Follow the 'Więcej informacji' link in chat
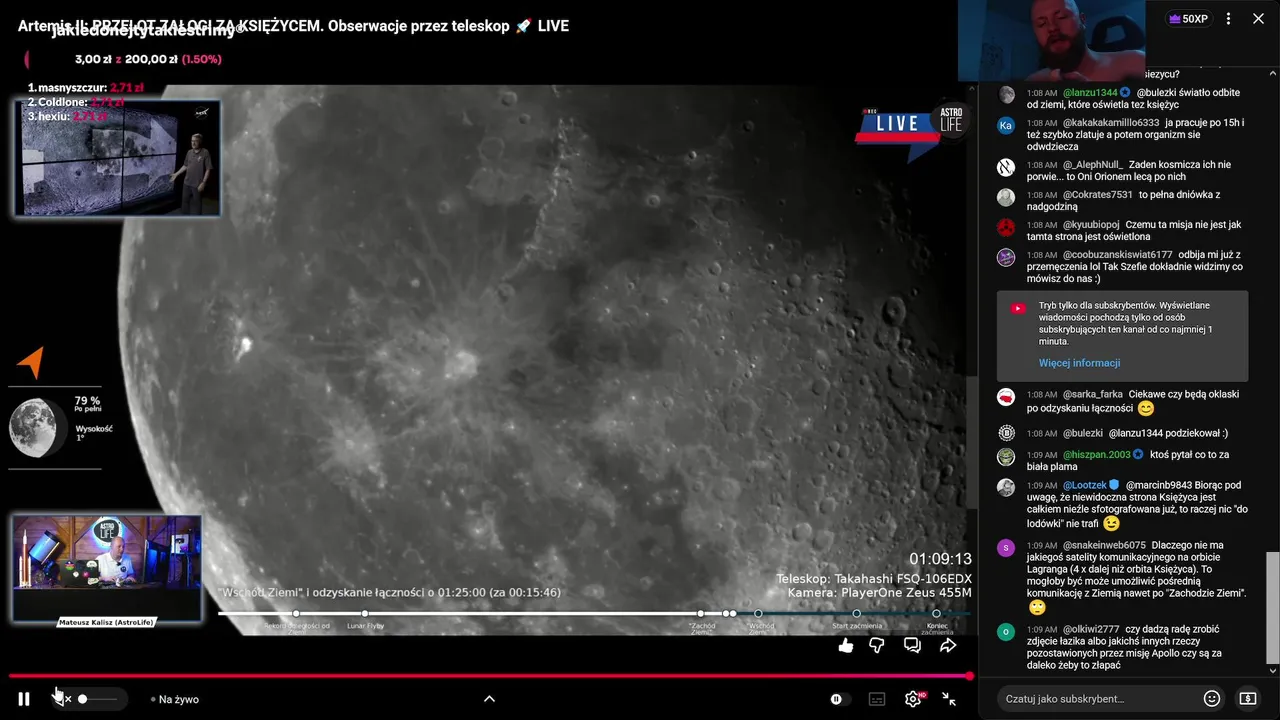1280x720 pixels. tap(1079, 363)
